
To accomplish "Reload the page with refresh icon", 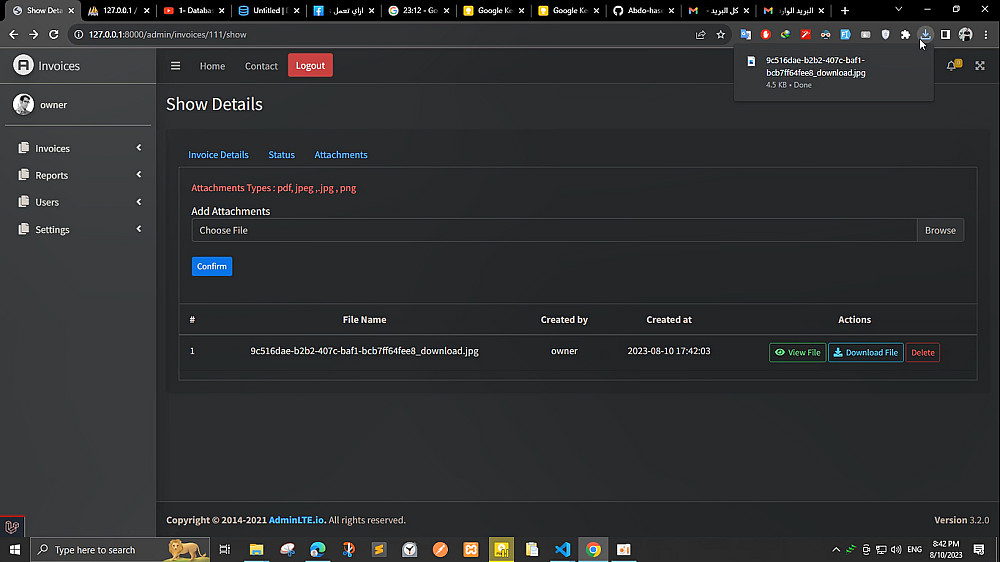I will [54, 34].
